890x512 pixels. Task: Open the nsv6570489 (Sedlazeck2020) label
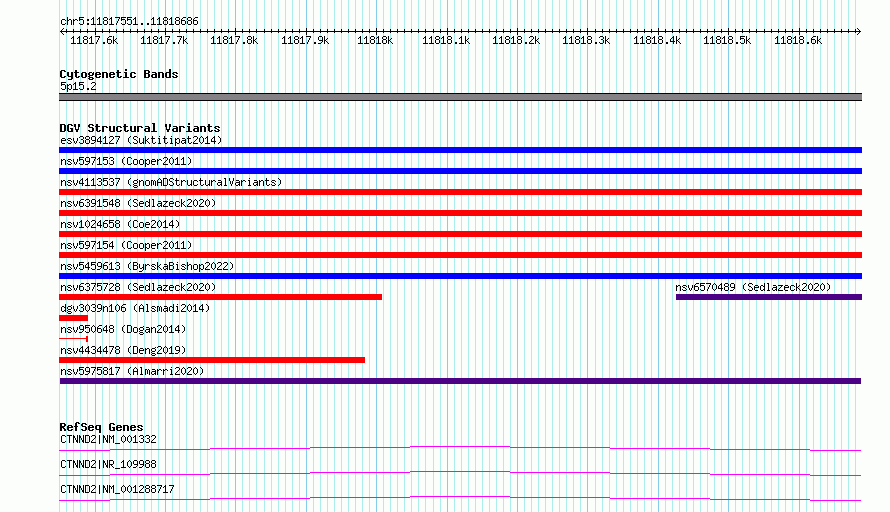tap(753, 287)
